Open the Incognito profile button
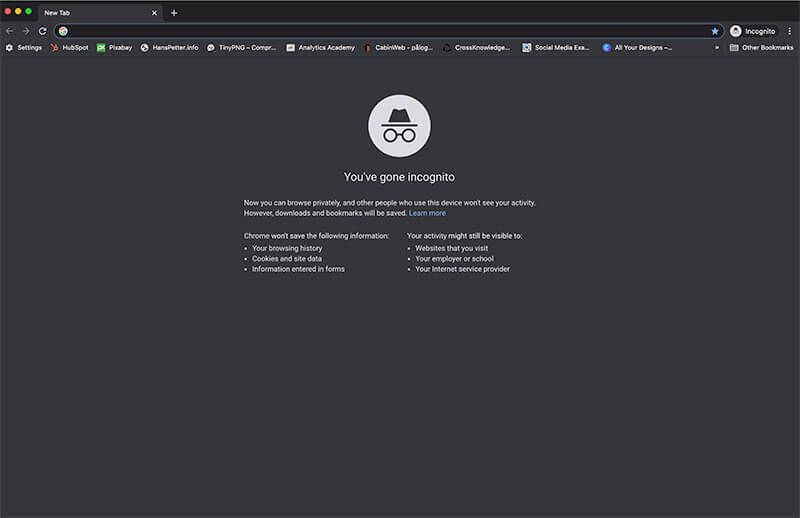Image resolution: width=800 pixels, height=518 pixels. (753, 31)
